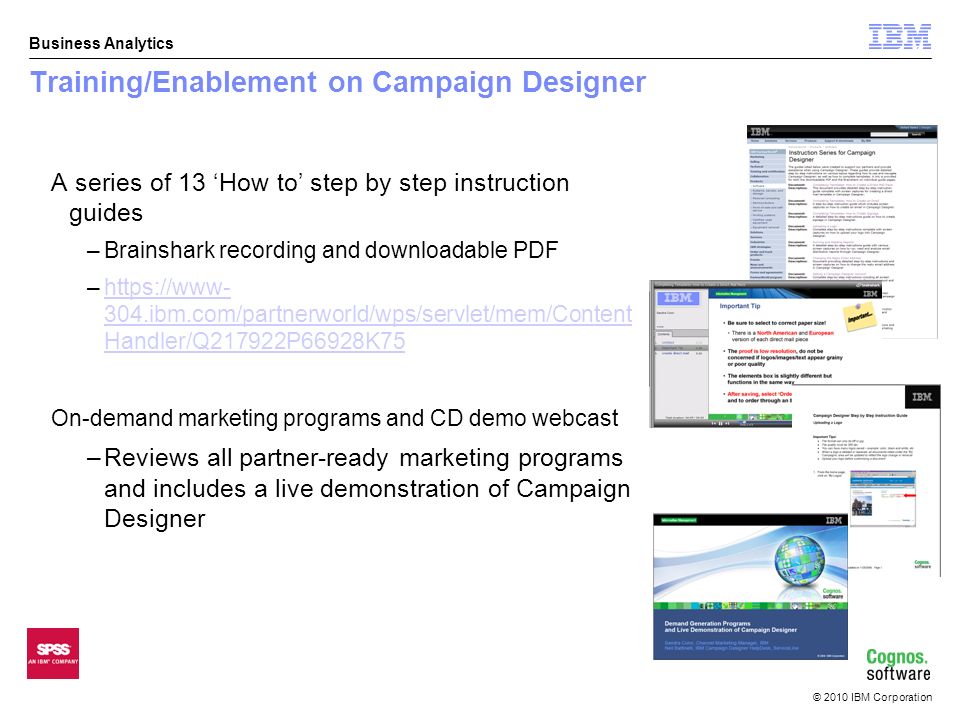Viewport: 960px width, 720px height.
Task: Select 'Brainshark recording and downloadable PDF' bullet
Action: pyautogui.click(x=331, y=250)
